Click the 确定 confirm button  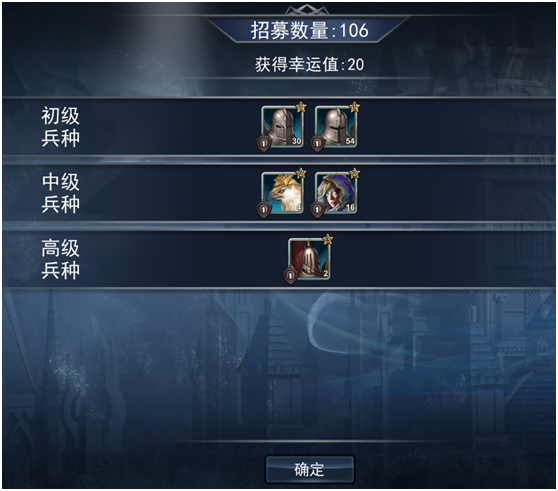point(310,469)
